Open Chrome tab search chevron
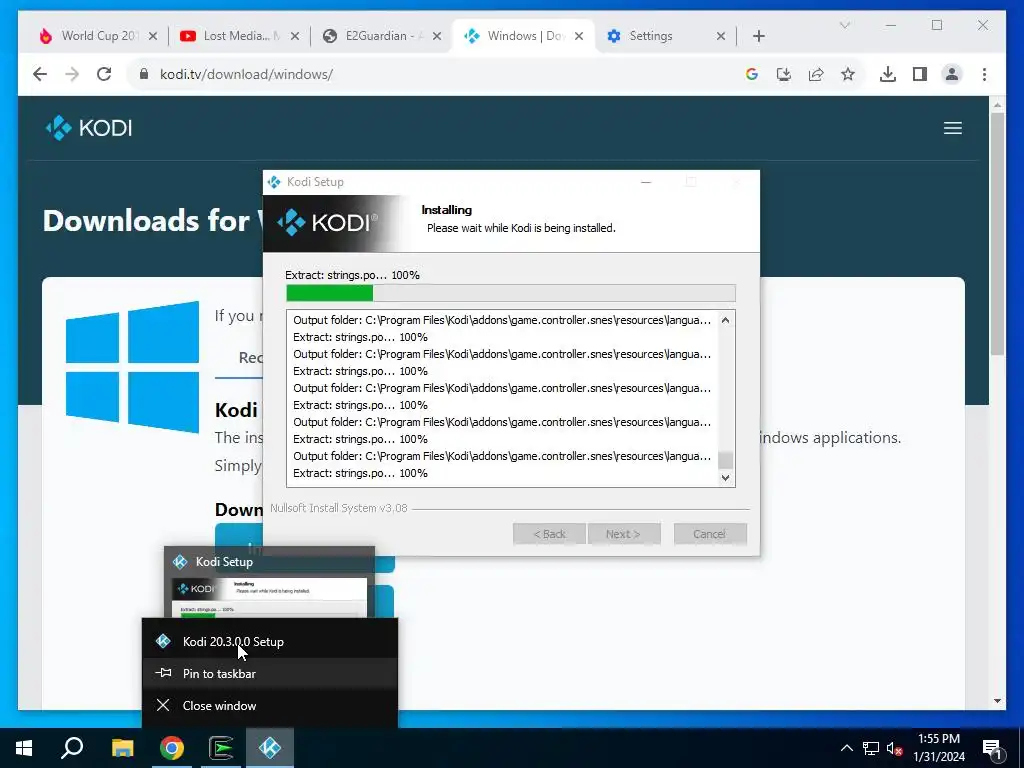The height and width of the screenshot is (768, 1024). coord(844,25)
